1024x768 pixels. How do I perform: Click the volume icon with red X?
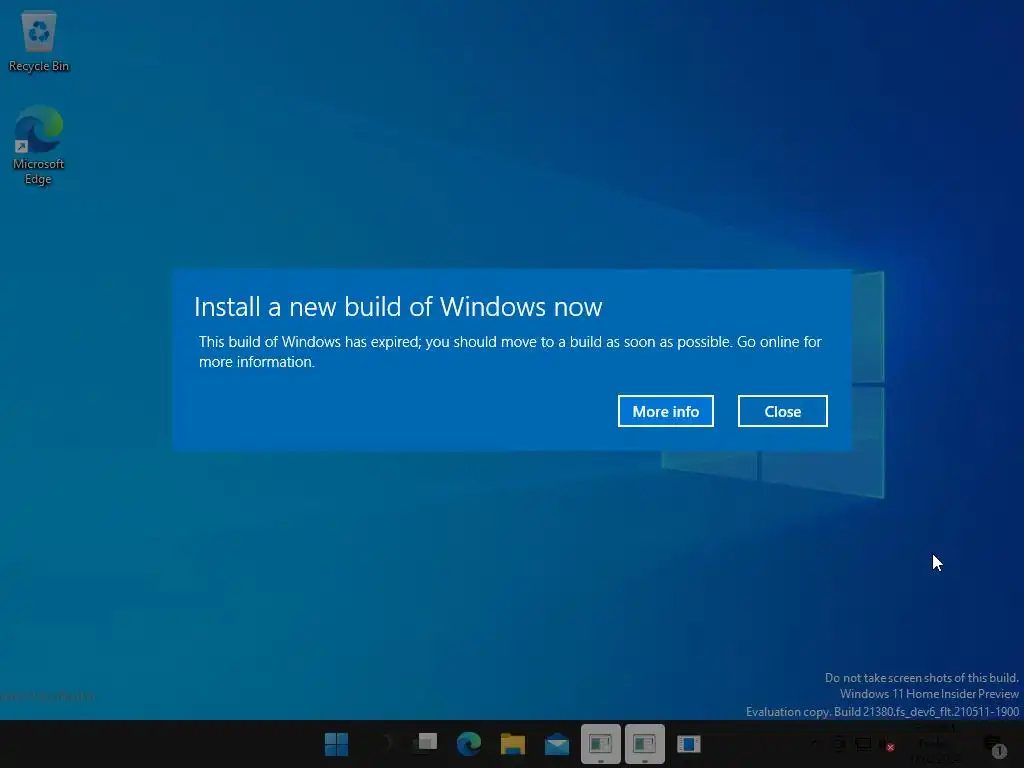(x=887, y=744)
